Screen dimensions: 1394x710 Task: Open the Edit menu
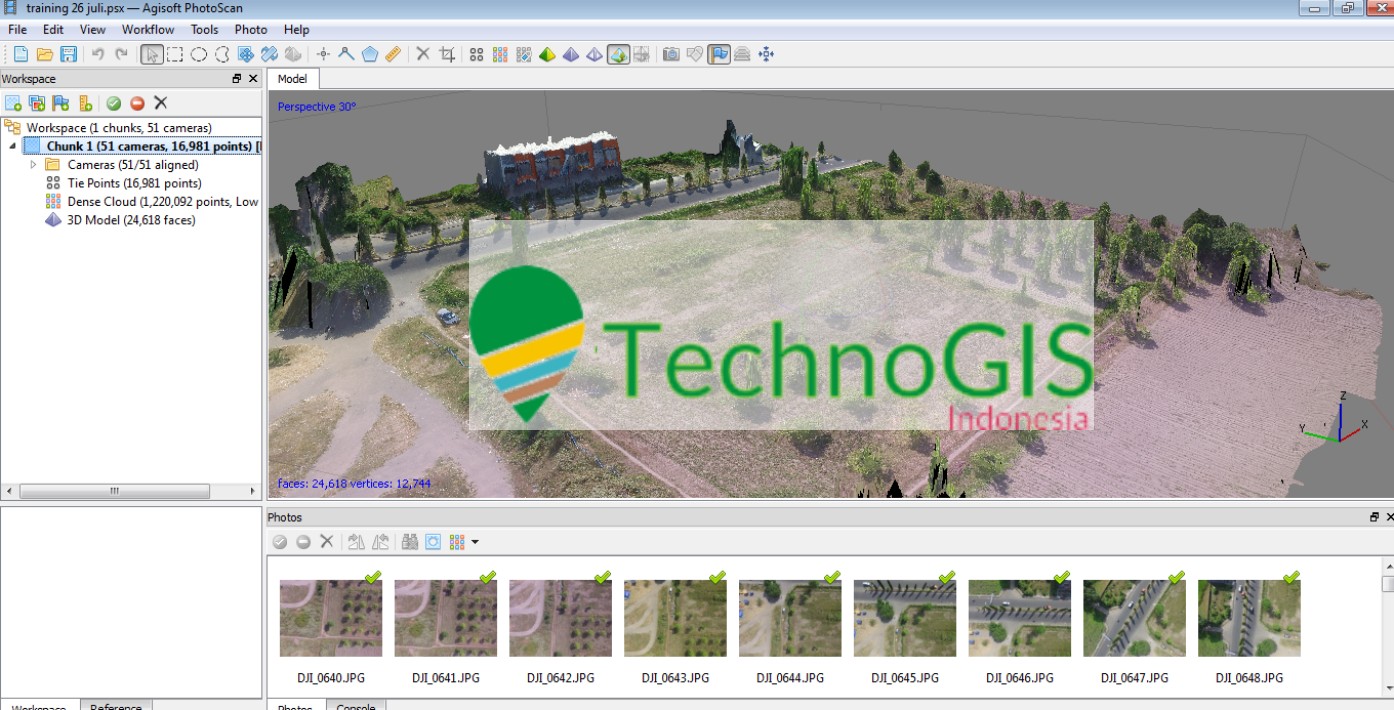(x=53, y=30)
